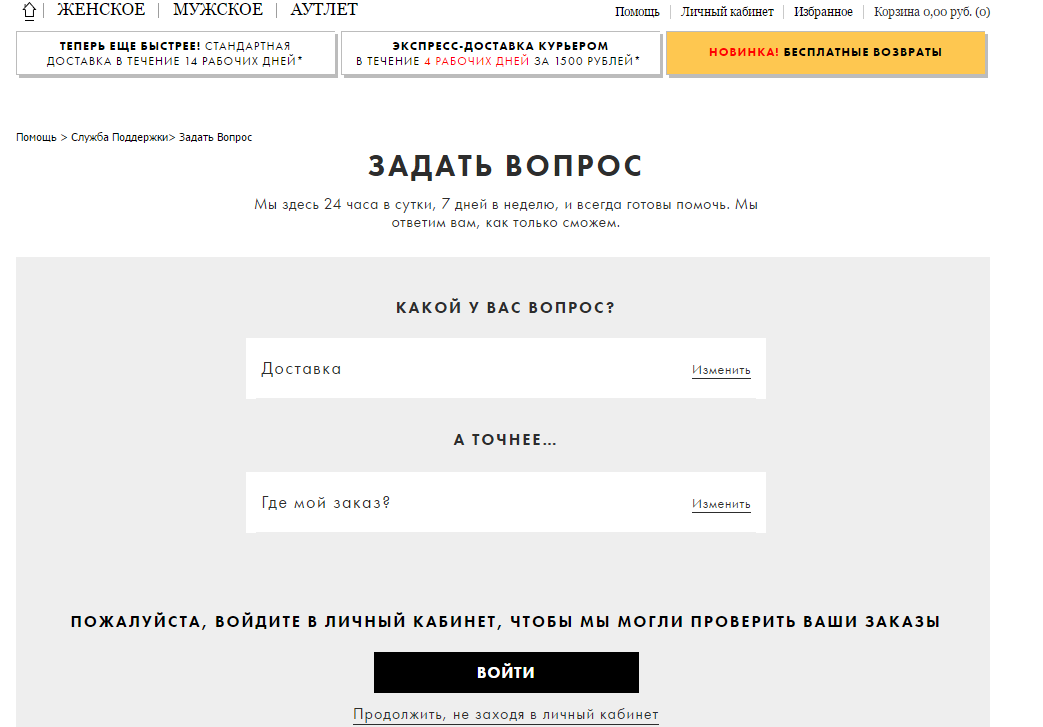1043x727 pixels.
Task: Go to the АУТЛЕТ section
Action: [324, 10]
